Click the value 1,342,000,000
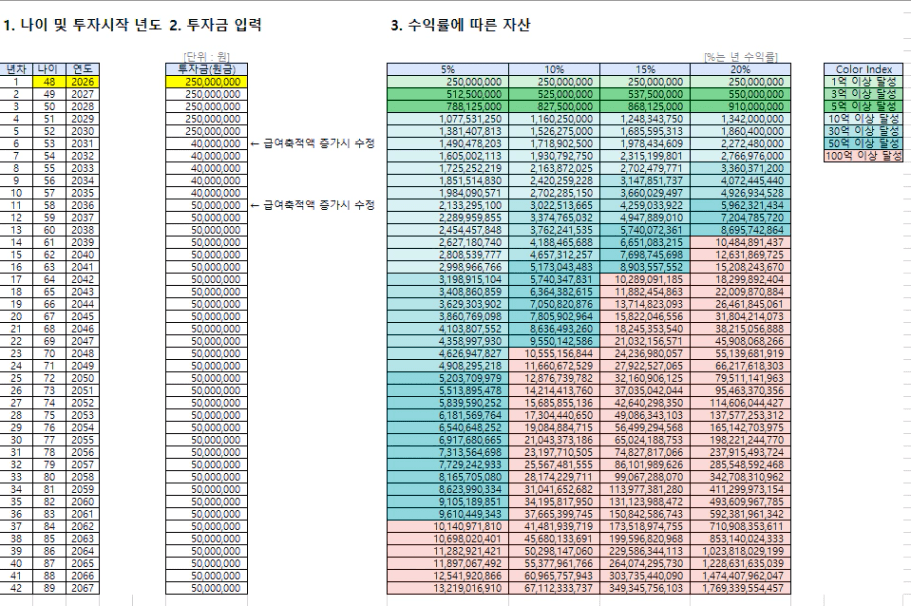The height and width of the screenshot is (606, 911). click(741, 119)
